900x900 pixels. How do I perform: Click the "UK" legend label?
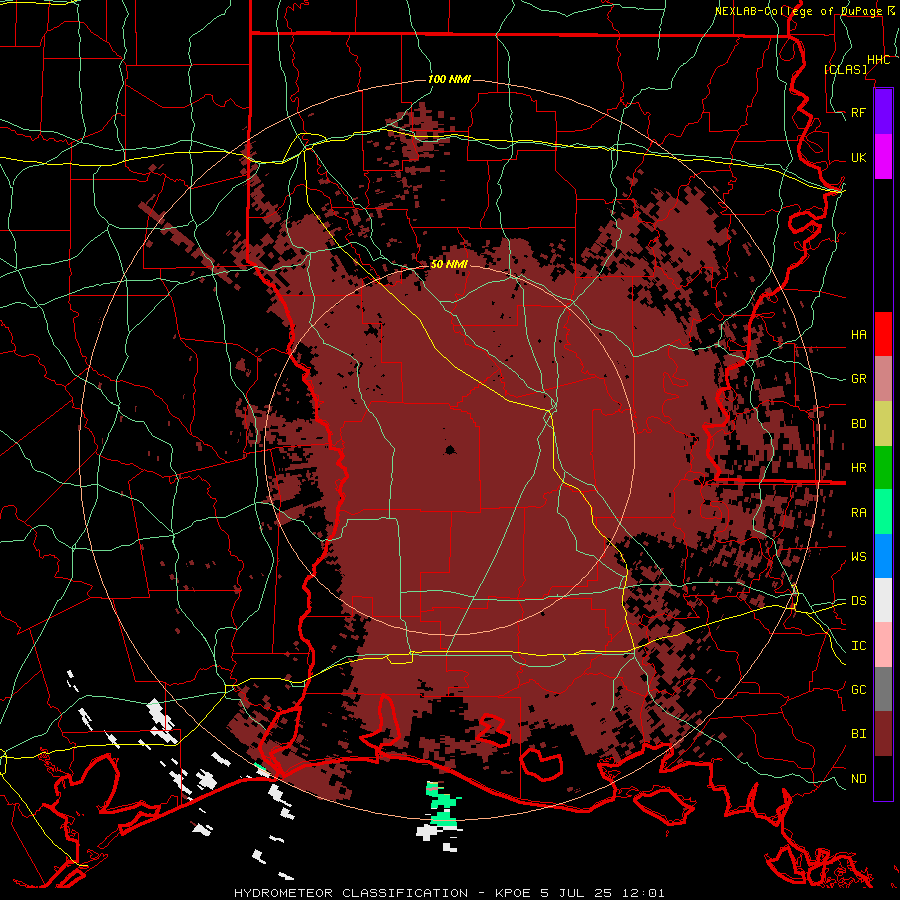click(x=859, y=157)
